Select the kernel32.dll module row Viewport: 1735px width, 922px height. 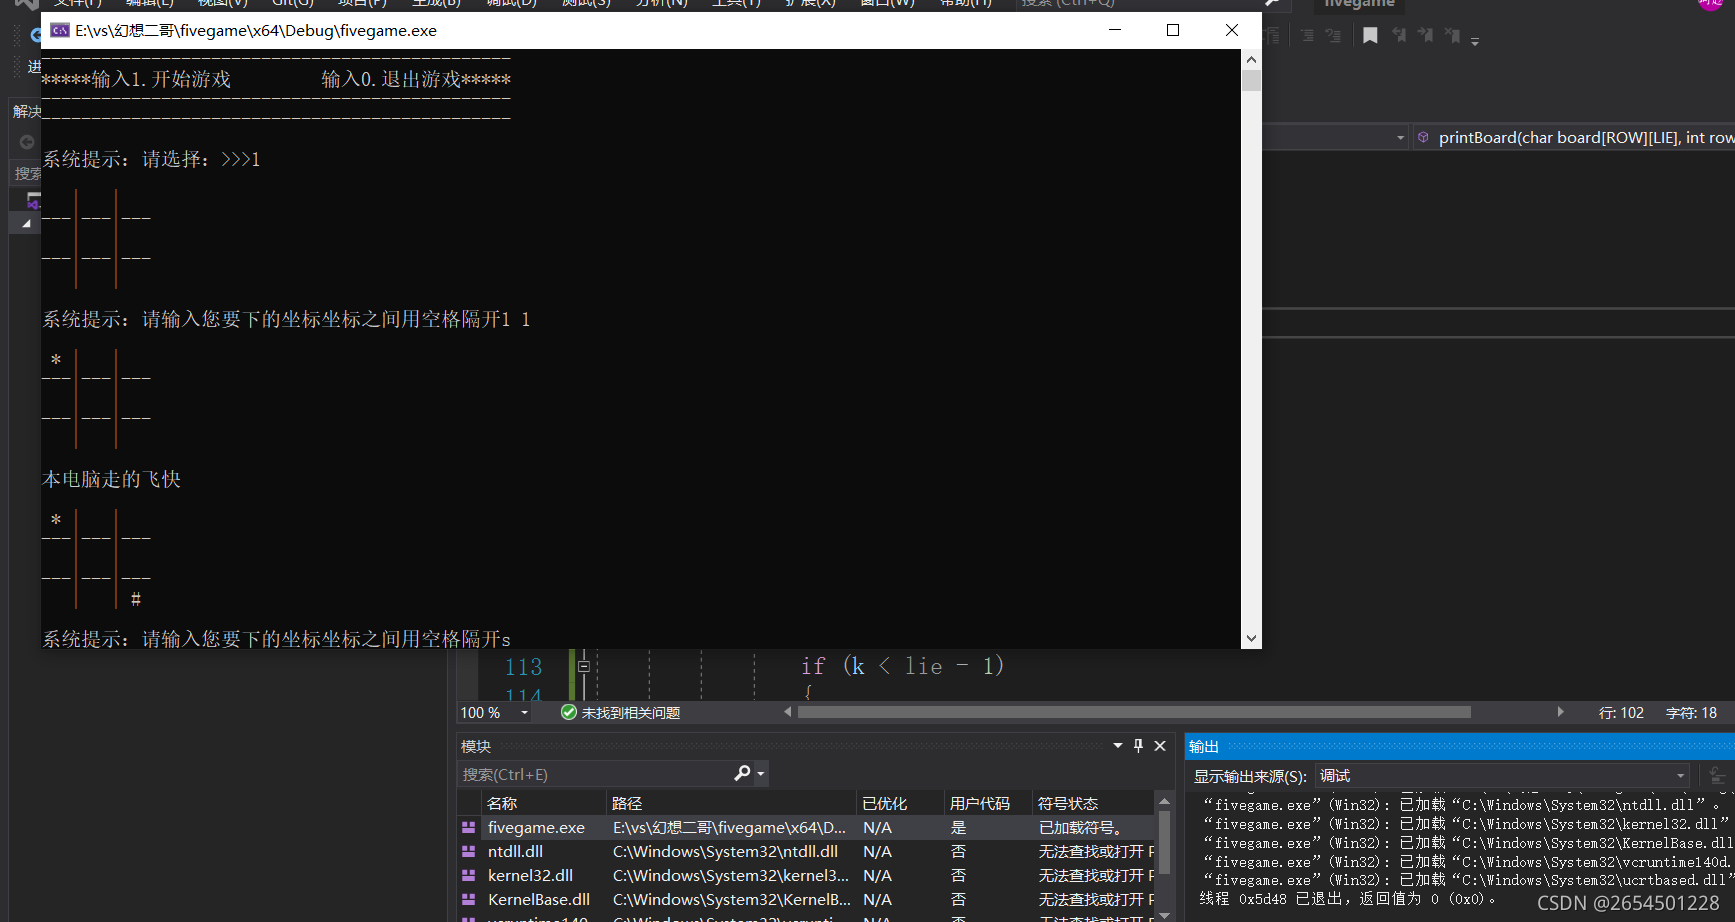tap(806, 876)
